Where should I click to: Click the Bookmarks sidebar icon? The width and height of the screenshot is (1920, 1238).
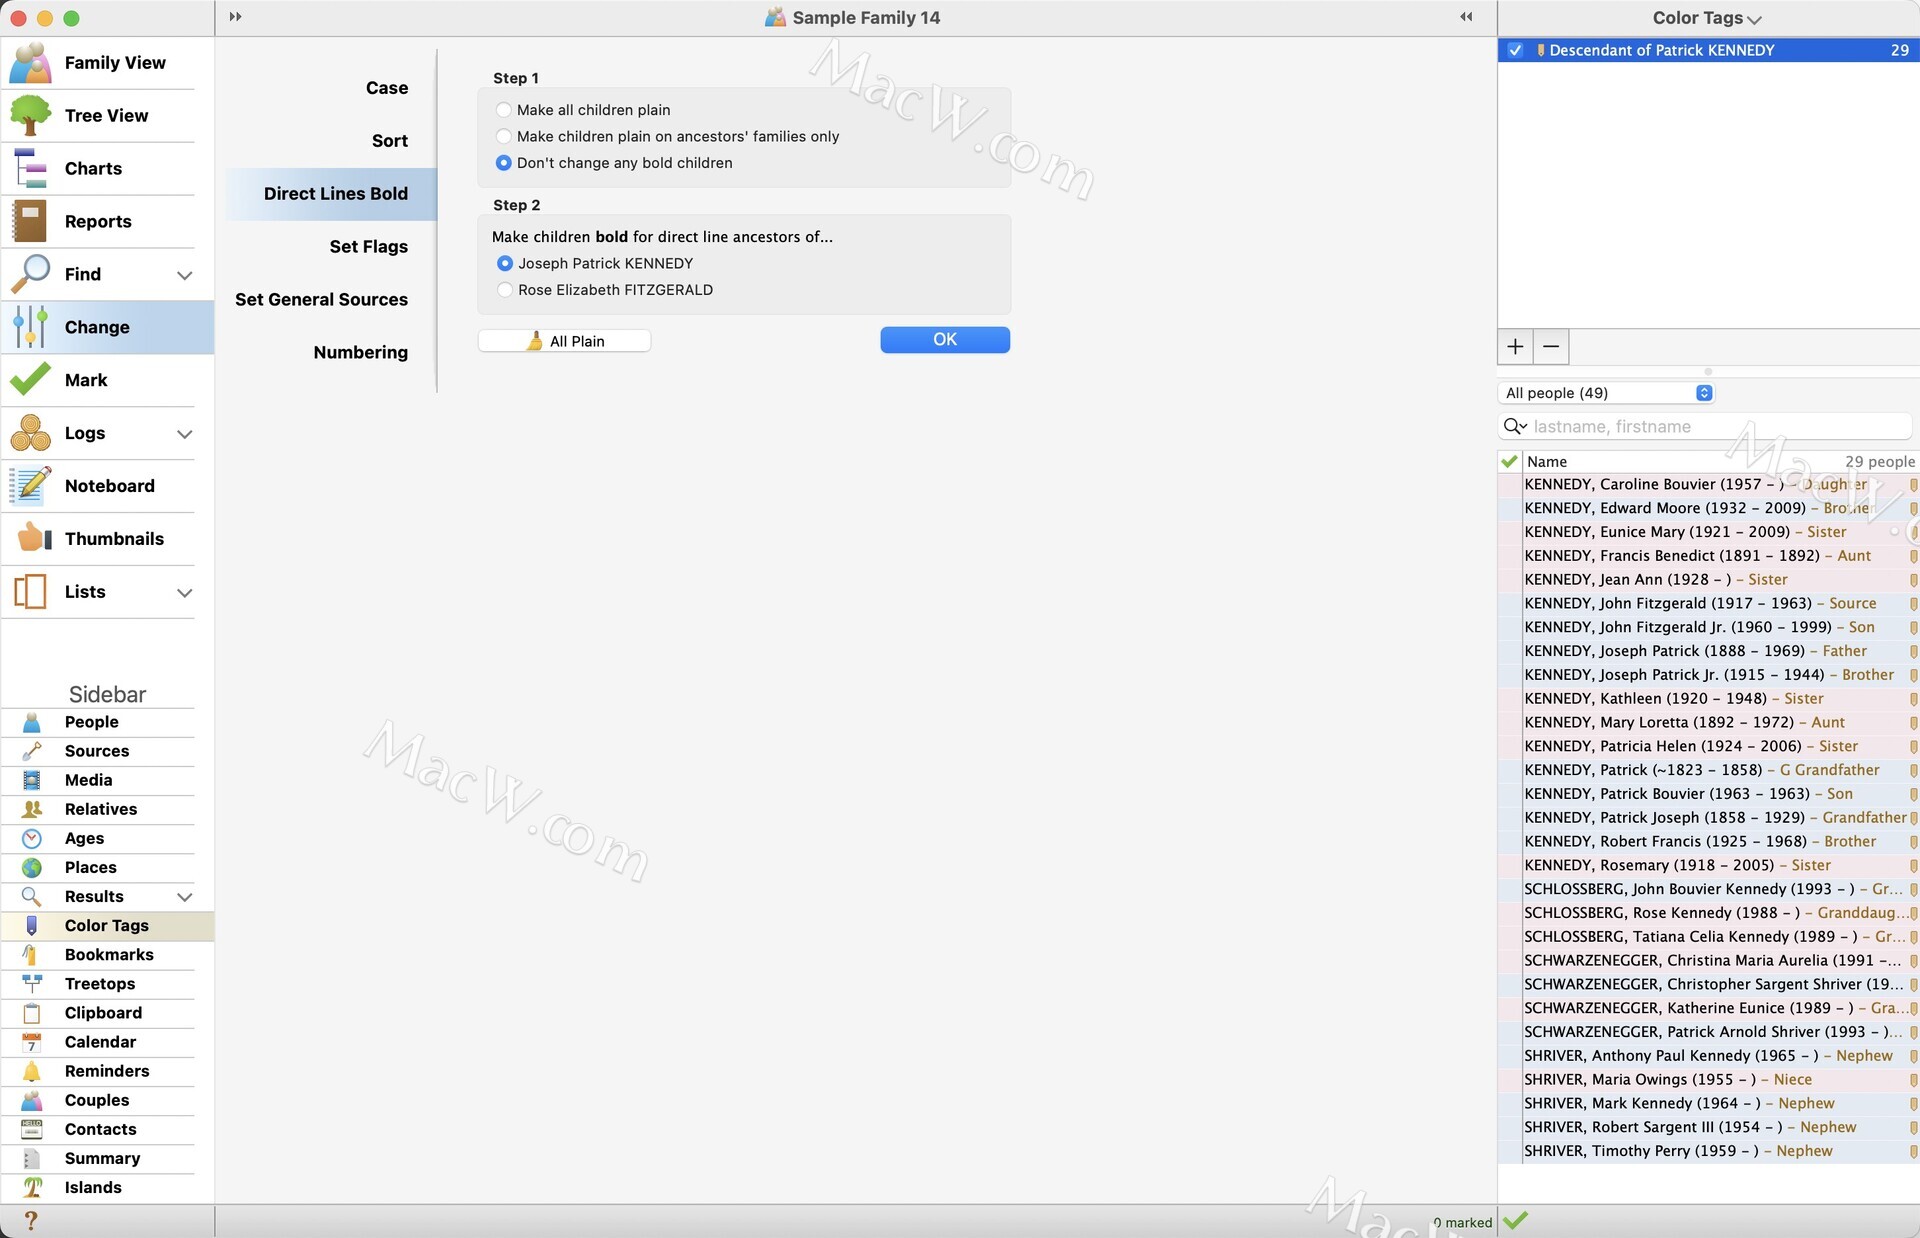click(32, 955)
